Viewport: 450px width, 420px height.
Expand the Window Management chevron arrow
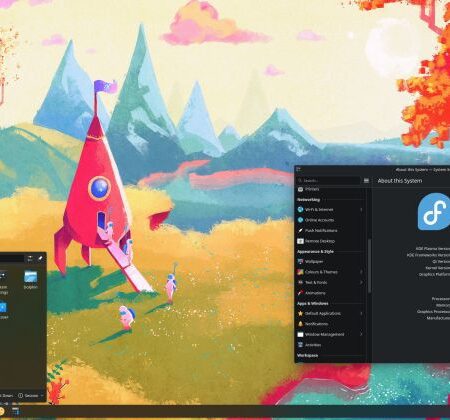pyautogui.click(x=361, y=334)
